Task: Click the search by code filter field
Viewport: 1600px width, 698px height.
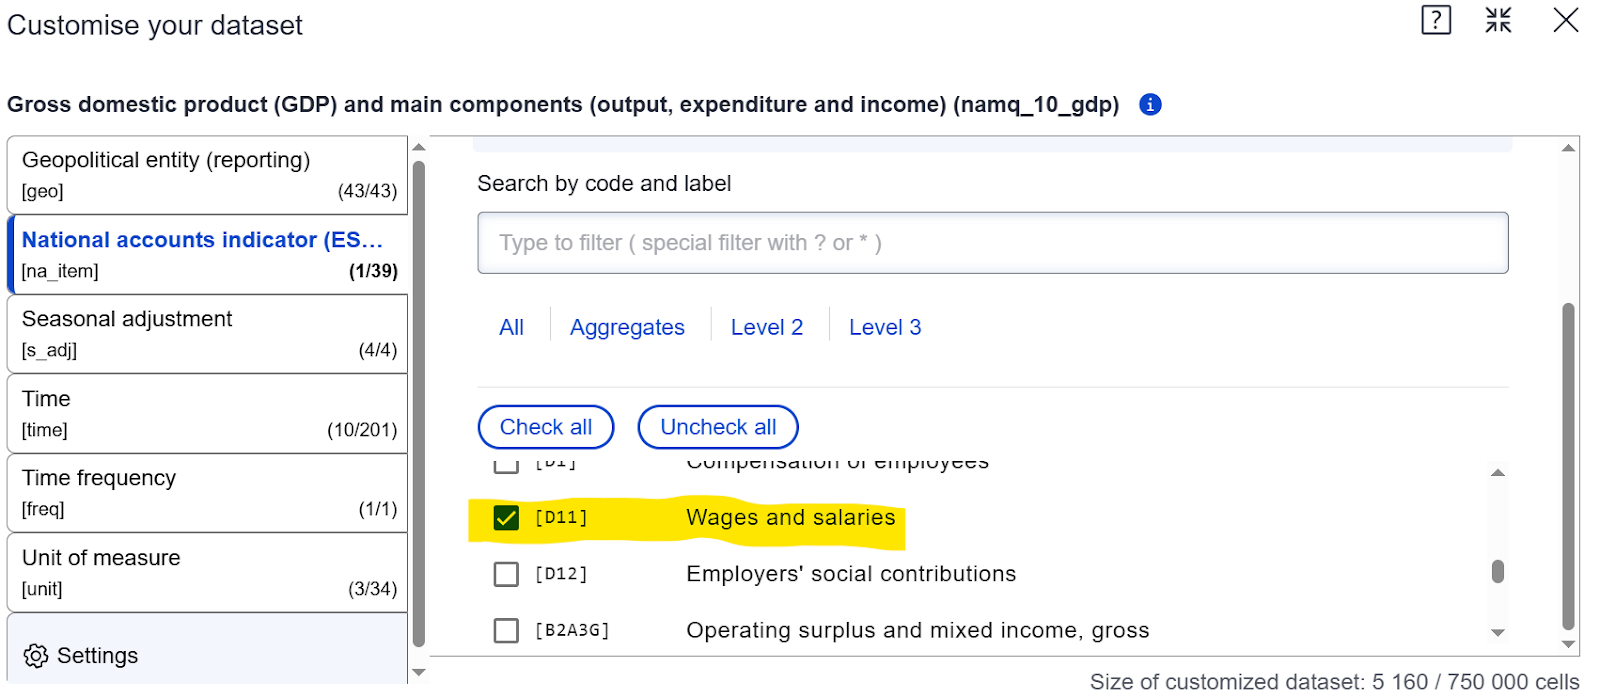Action: [x=992, y=243]
